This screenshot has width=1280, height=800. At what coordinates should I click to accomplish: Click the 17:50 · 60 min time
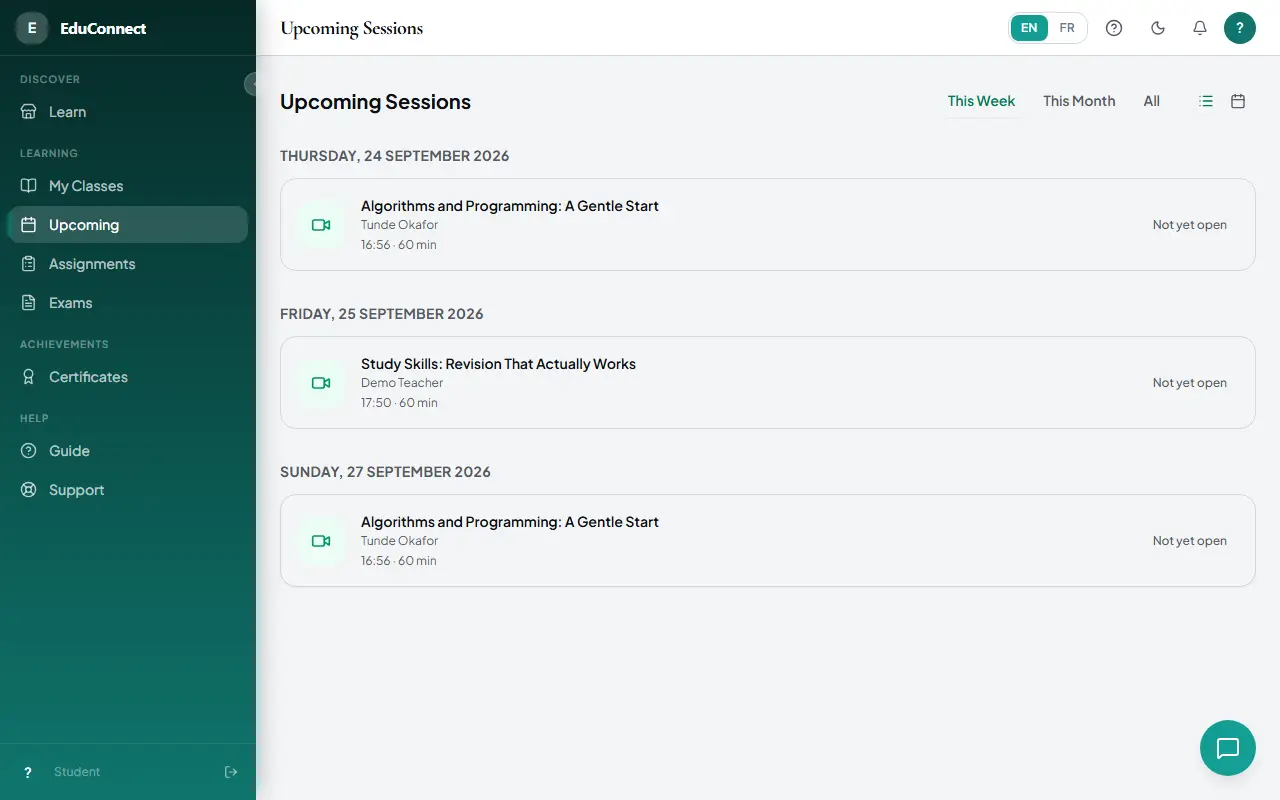(399, 403)
